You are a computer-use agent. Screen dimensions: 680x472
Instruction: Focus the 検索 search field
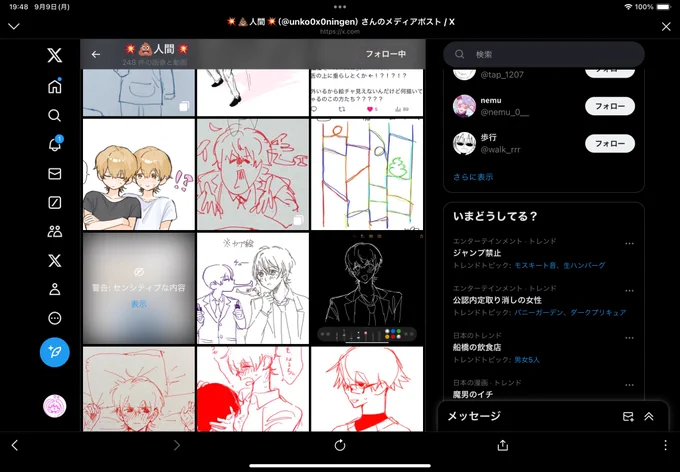[544, 54]
